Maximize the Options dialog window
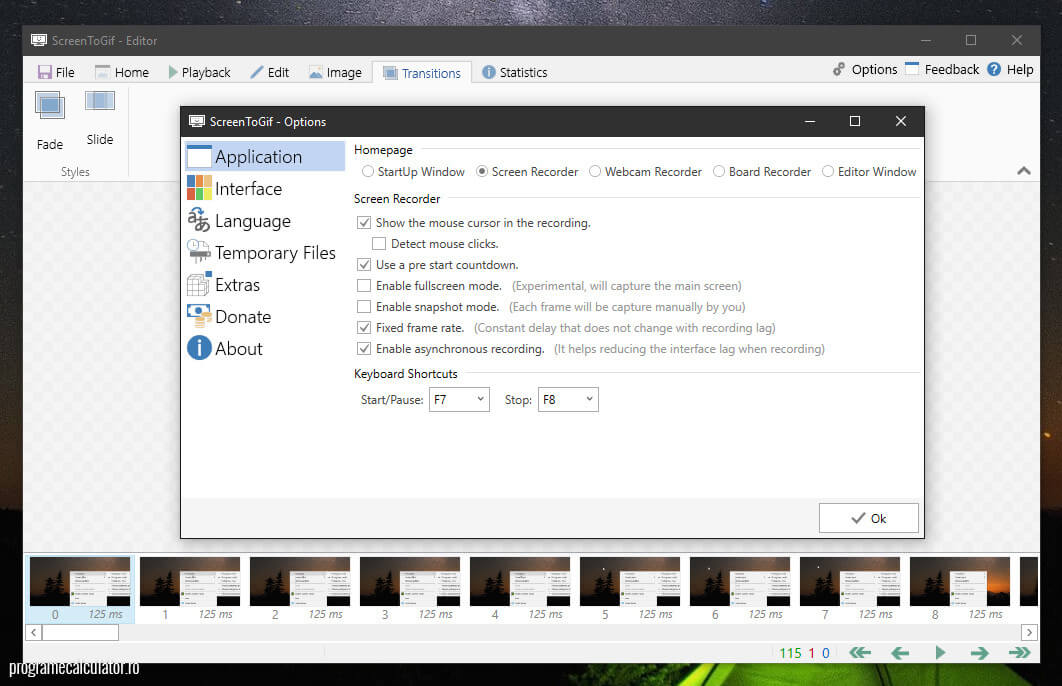The width and height of the screenshot is (1062, 686). tap(855, 121)
